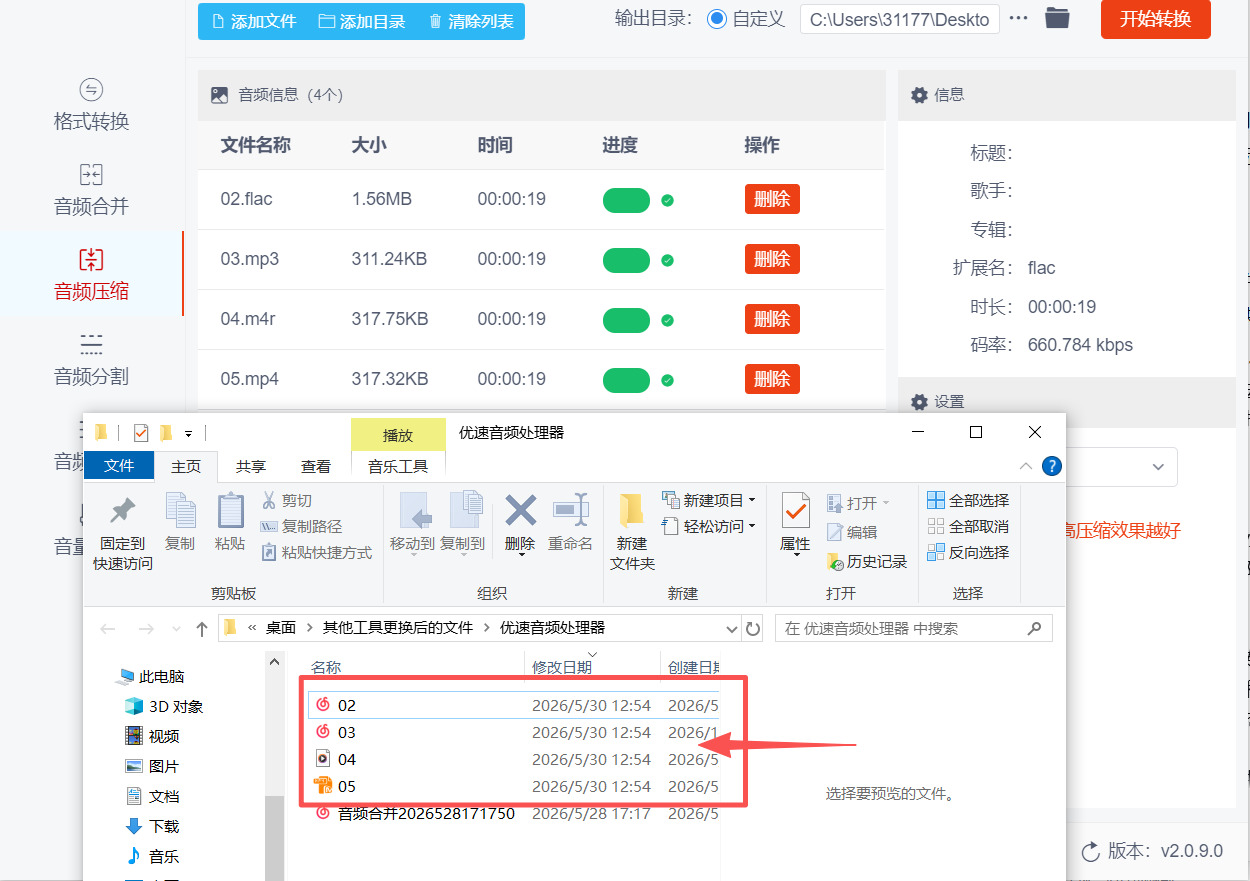Click the 剪切 scissors item
This screenshot has width=1250, height=881.
tap(287, 500)
